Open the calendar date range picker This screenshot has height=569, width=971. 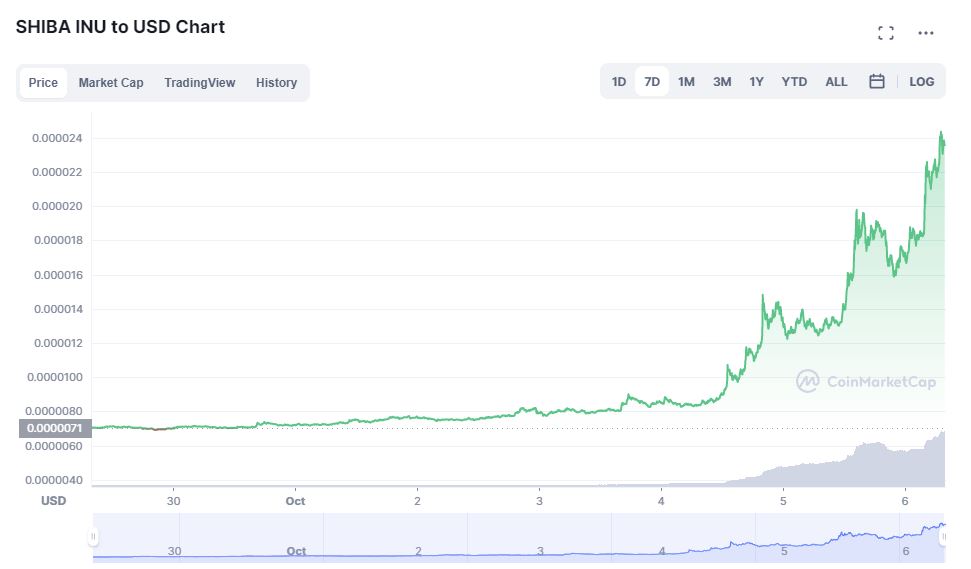[x=877, y=82]
